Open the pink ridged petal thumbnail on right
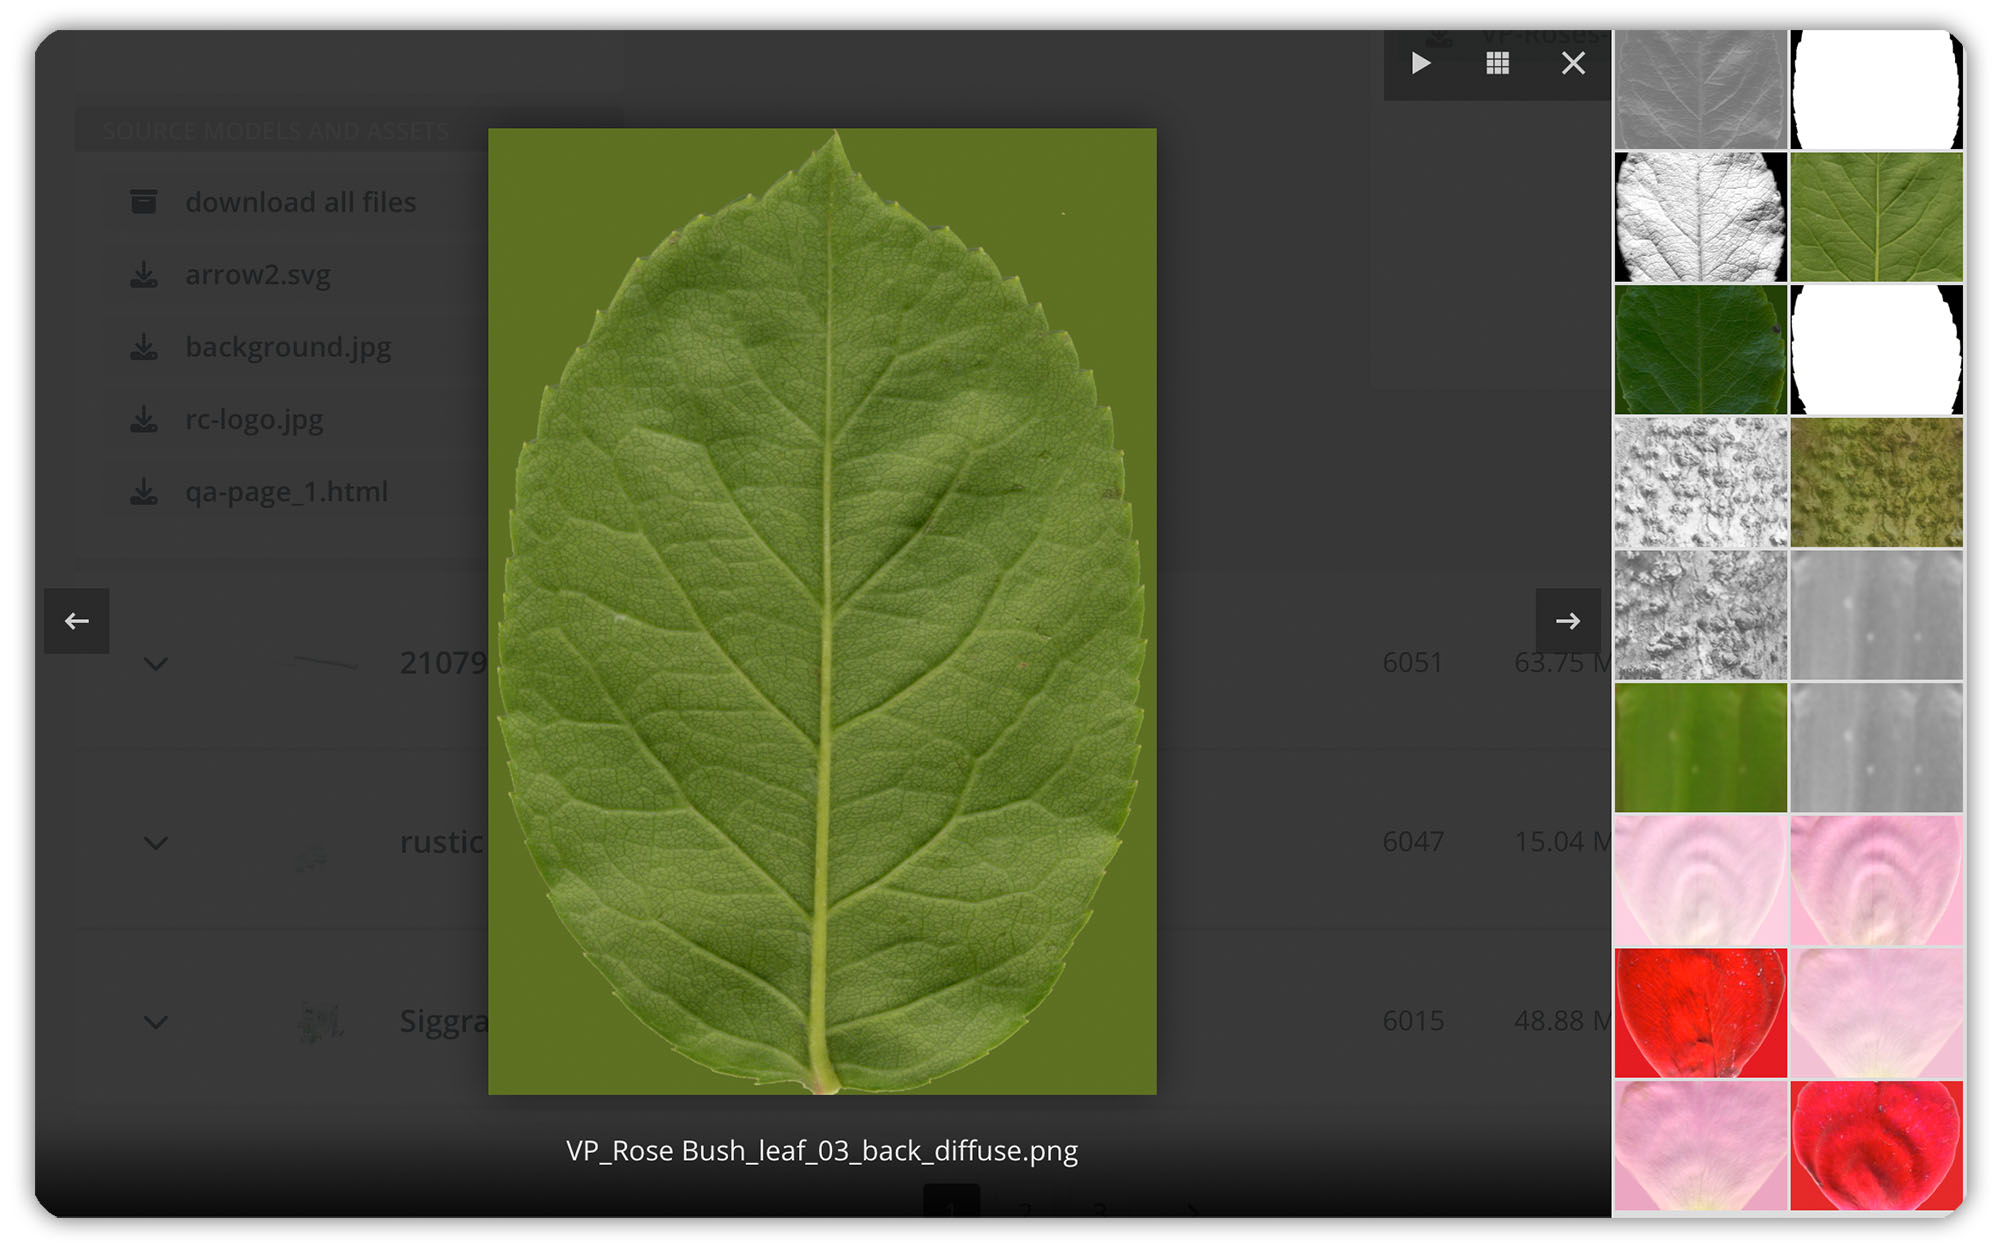 [1877, 880]
